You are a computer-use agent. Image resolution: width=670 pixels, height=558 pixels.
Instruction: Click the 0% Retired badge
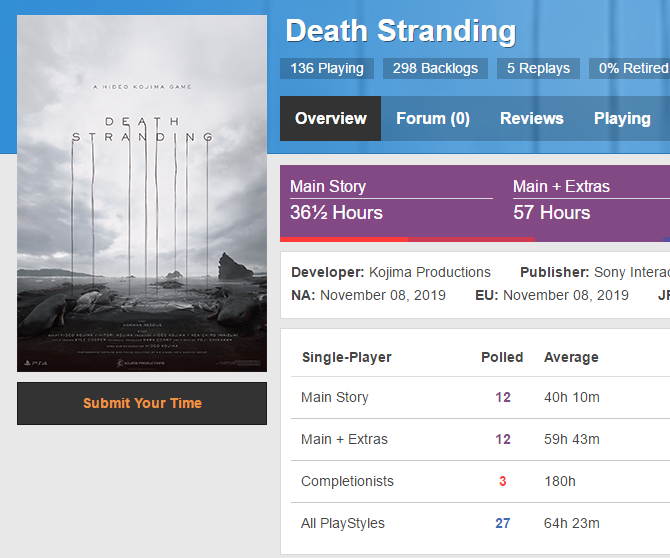coord(629,68)
